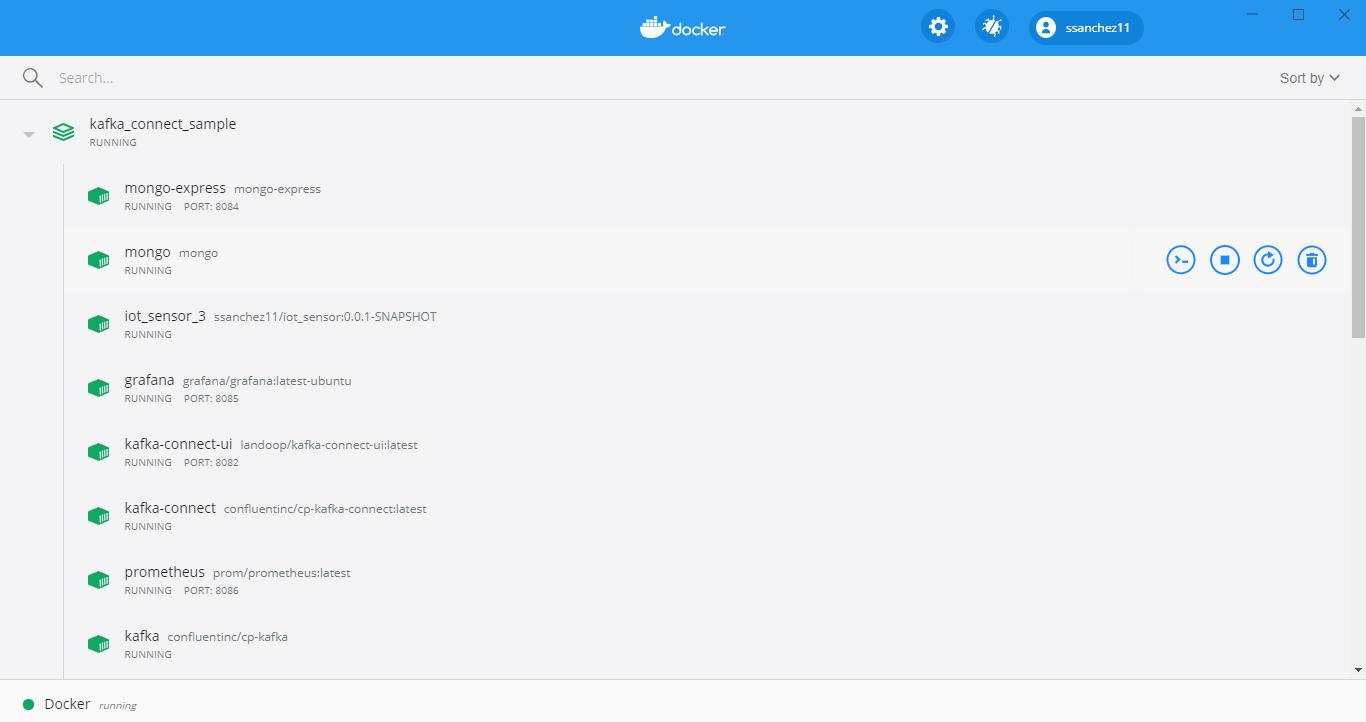
Task: Restart the mongo container
Action: pos(1268,260)
